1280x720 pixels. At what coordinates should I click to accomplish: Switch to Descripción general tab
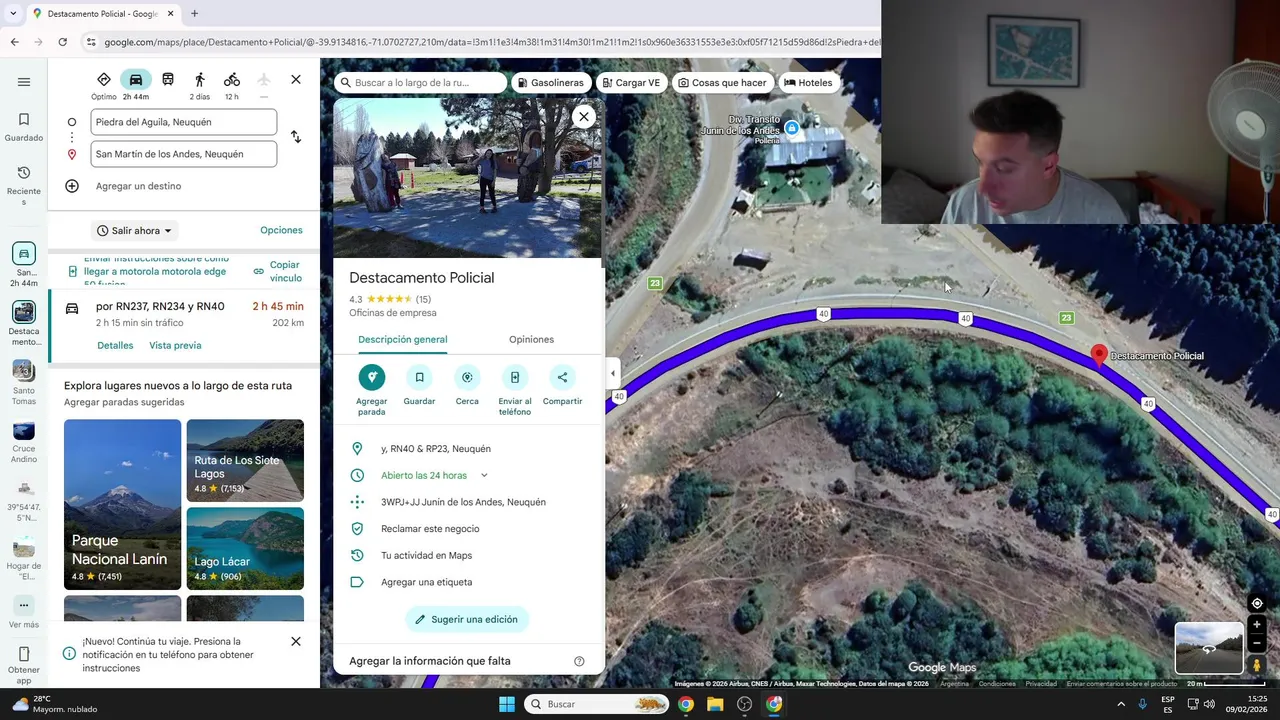point(402,339)
